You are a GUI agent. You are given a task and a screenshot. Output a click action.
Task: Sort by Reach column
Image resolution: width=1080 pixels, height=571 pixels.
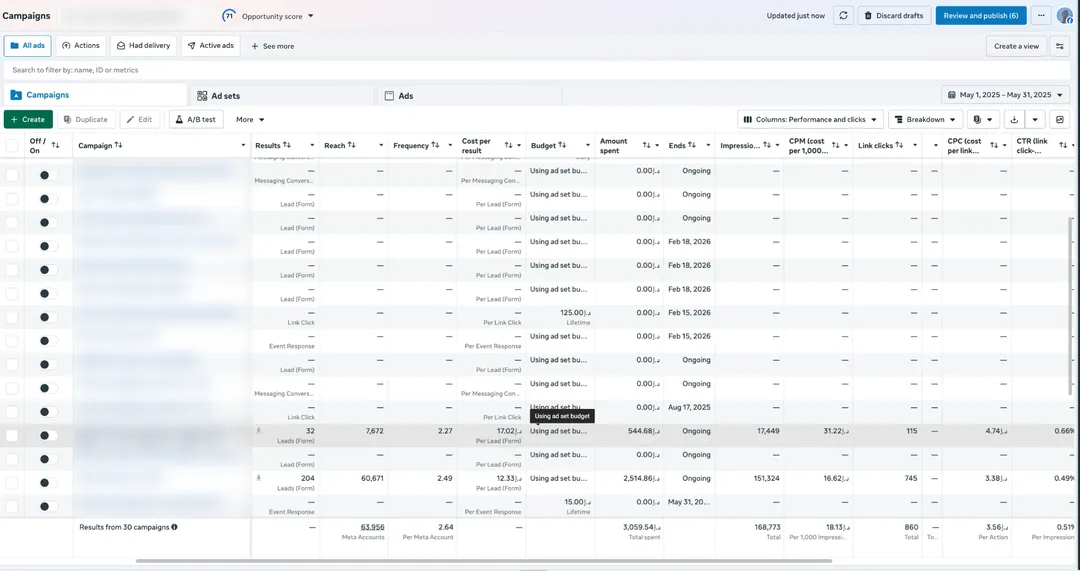(351, 145)
